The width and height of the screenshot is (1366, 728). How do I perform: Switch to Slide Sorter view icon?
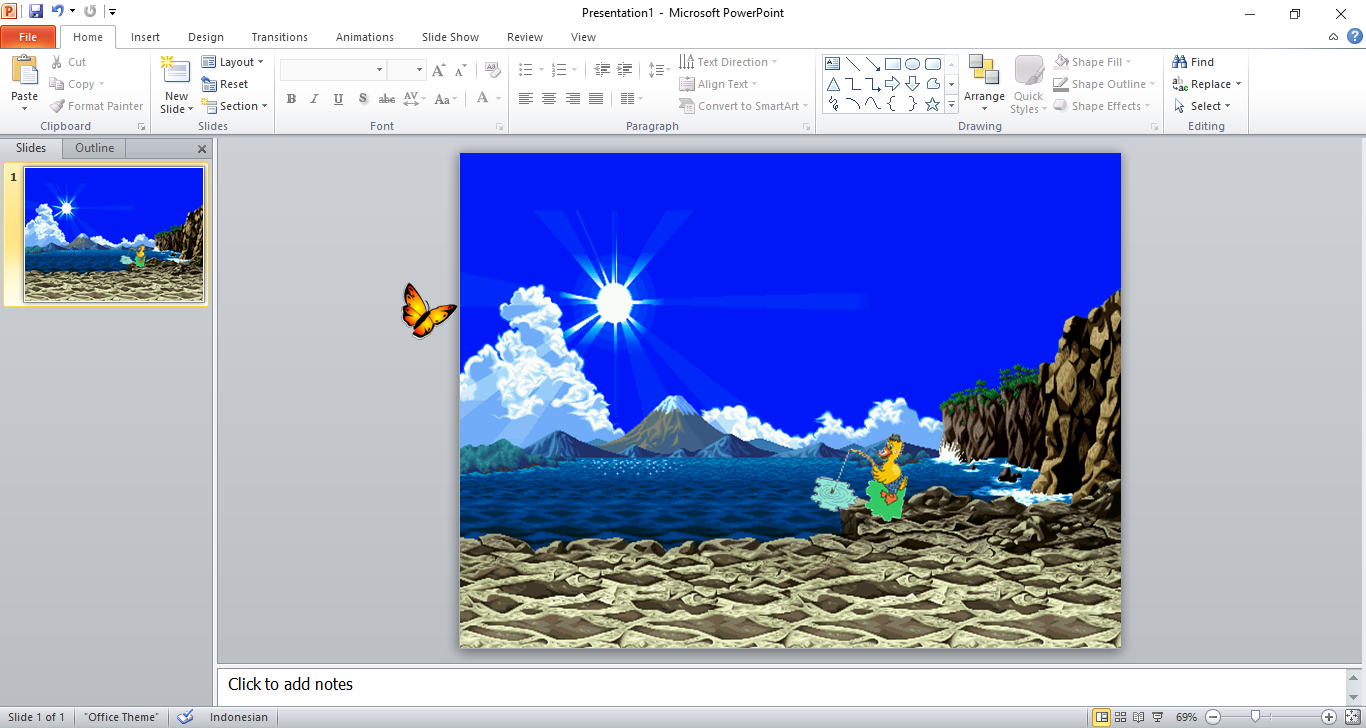[x=1120, y=717]
